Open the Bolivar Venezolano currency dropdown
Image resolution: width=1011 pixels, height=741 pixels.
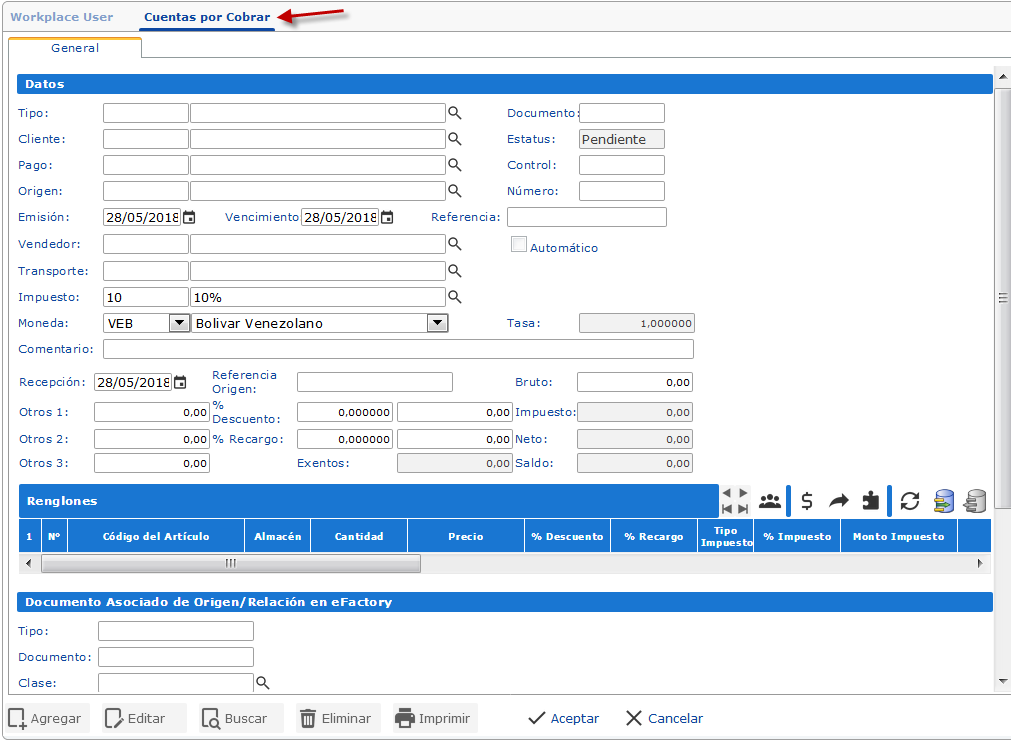[437, 323]
